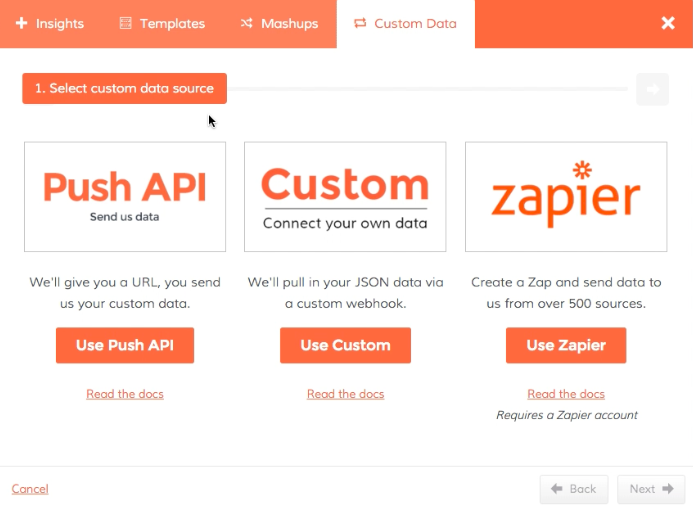693x508 pixels.
Task: Go back with the Back button
Action: 574,489
